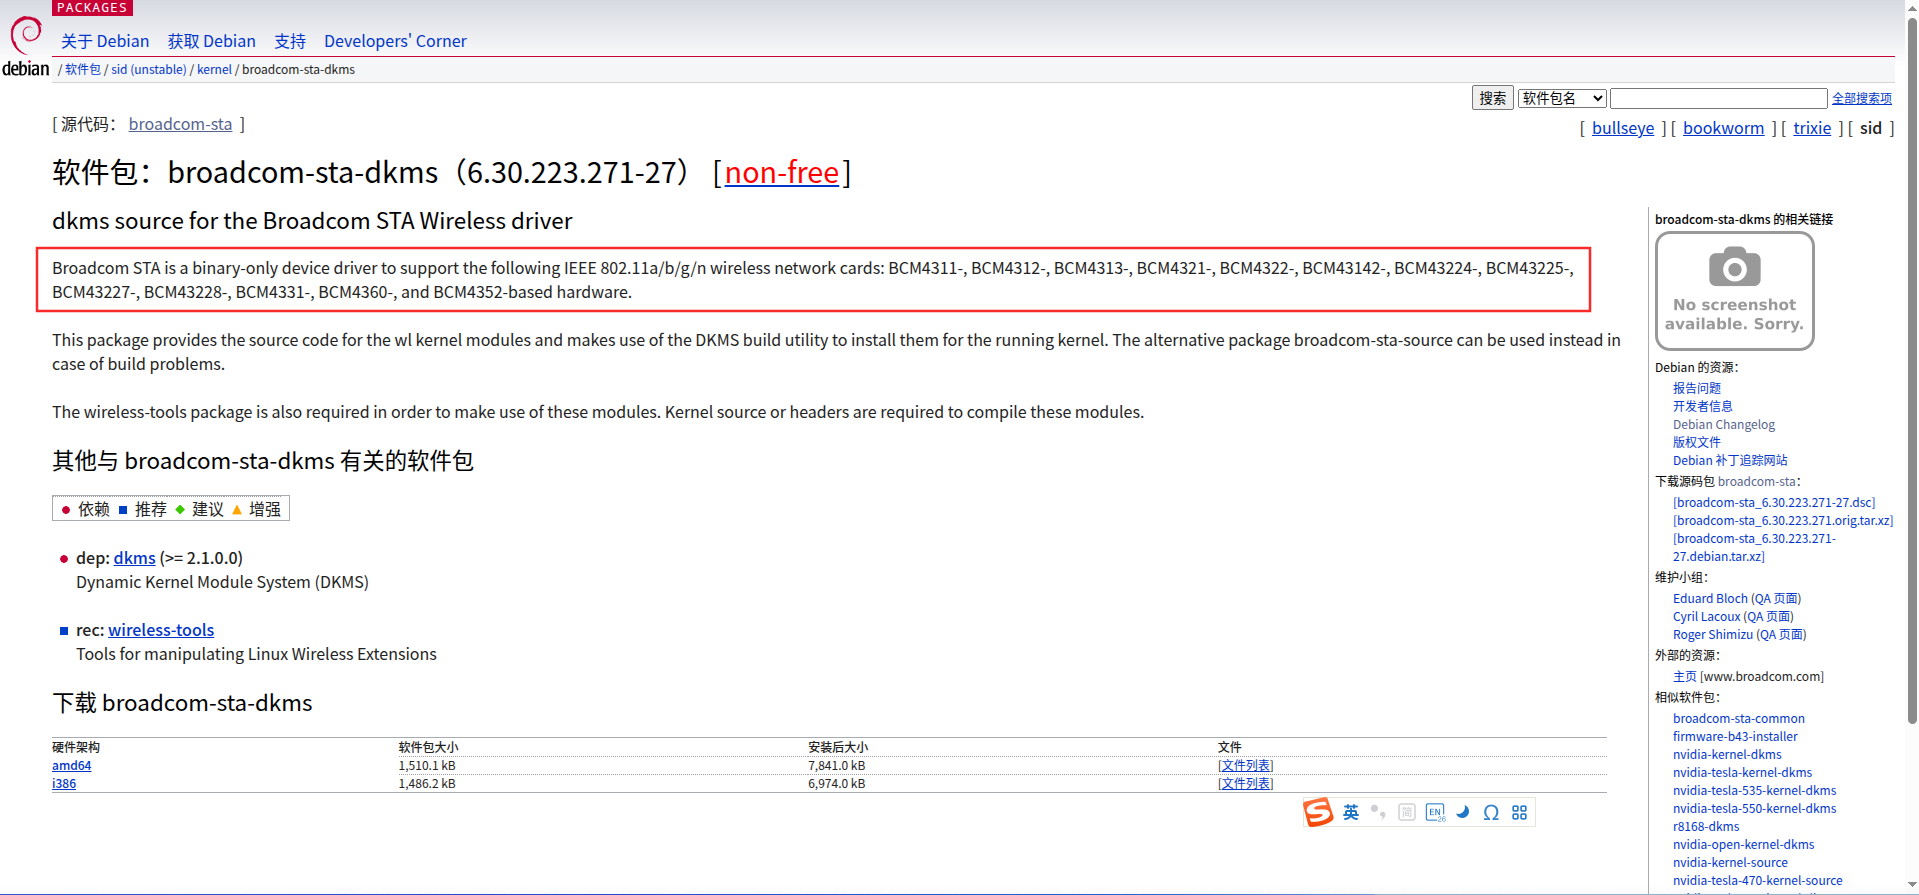1919x895 pixels.
Task: Open the wireless-tools recommended package link
Action: (x=161, y=630)
